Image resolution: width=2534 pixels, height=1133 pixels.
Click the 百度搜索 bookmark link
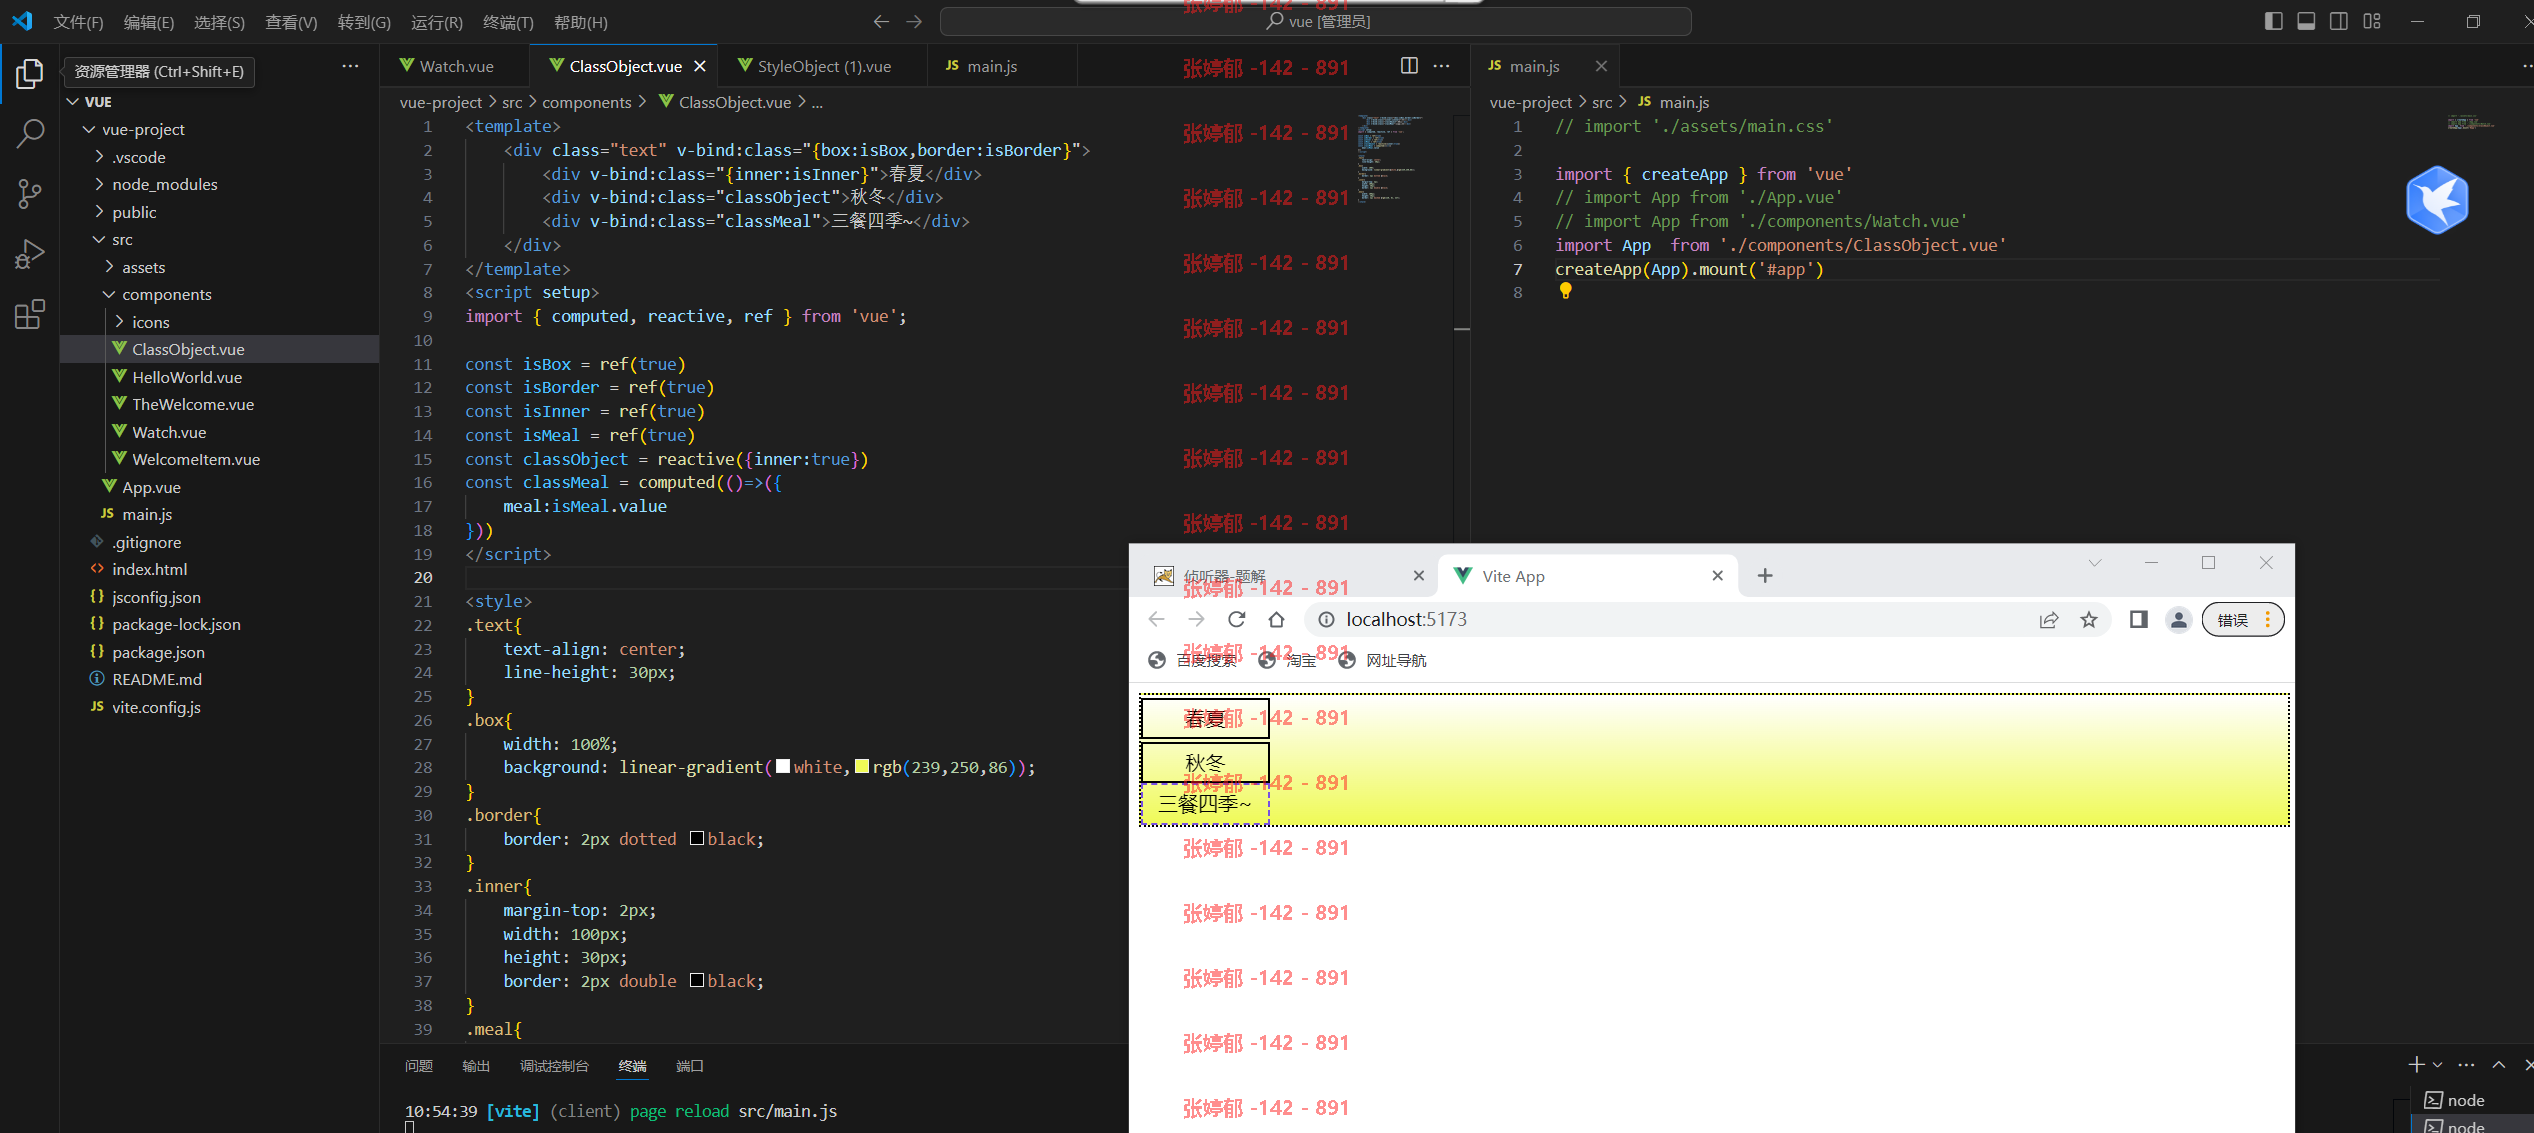[1192, 660]
